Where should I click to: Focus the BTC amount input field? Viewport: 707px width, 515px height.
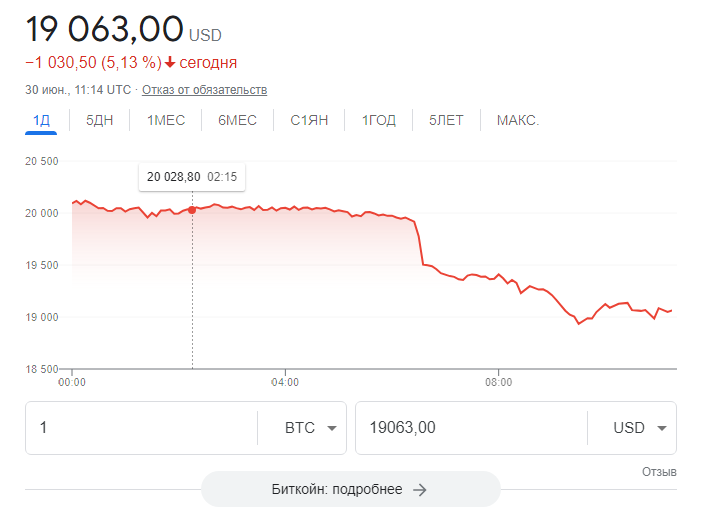coord(141,428)
